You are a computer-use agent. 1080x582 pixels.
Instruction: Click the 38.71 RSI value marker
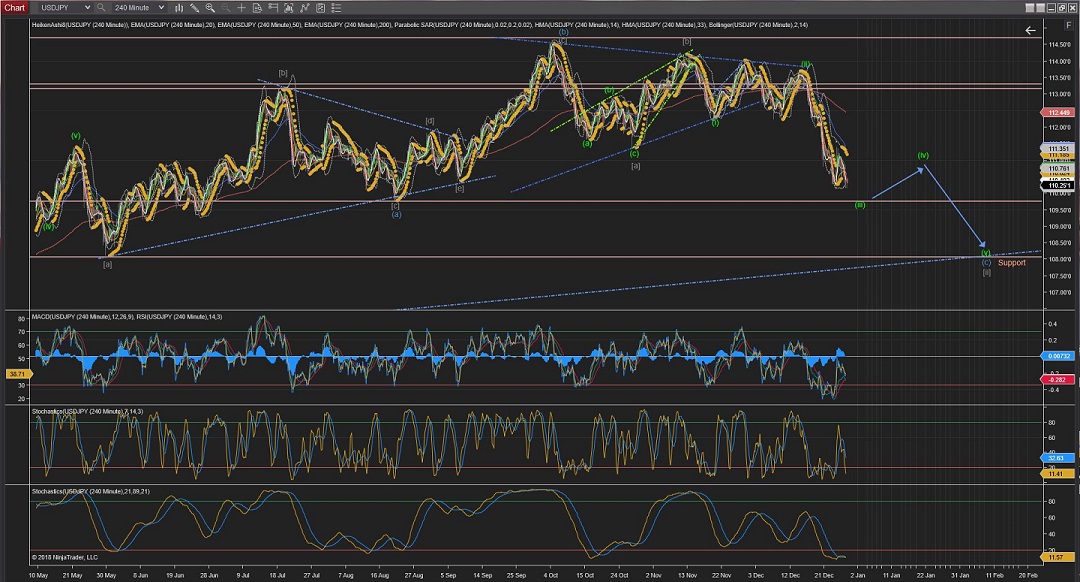point(17,374)
